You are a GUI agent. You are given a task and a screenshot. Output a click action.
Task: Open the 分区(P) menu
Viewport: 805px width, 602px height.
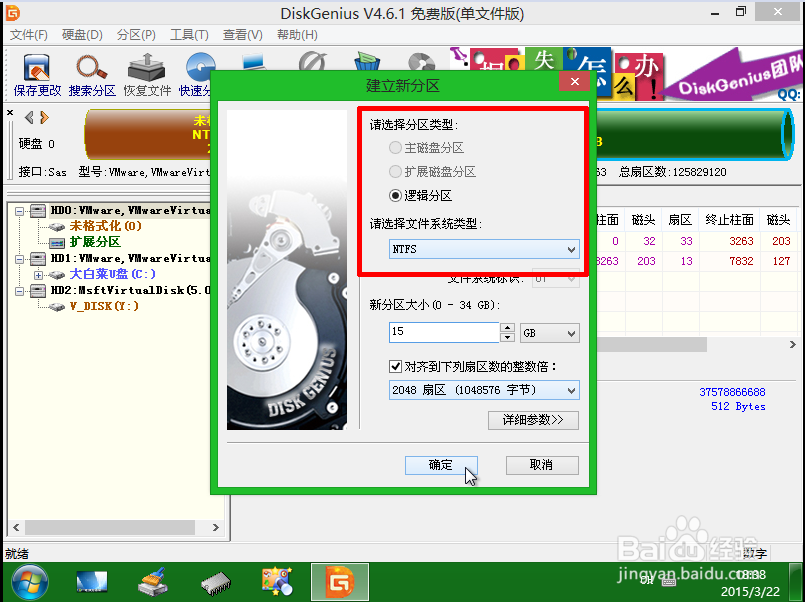tap(136, 35)
